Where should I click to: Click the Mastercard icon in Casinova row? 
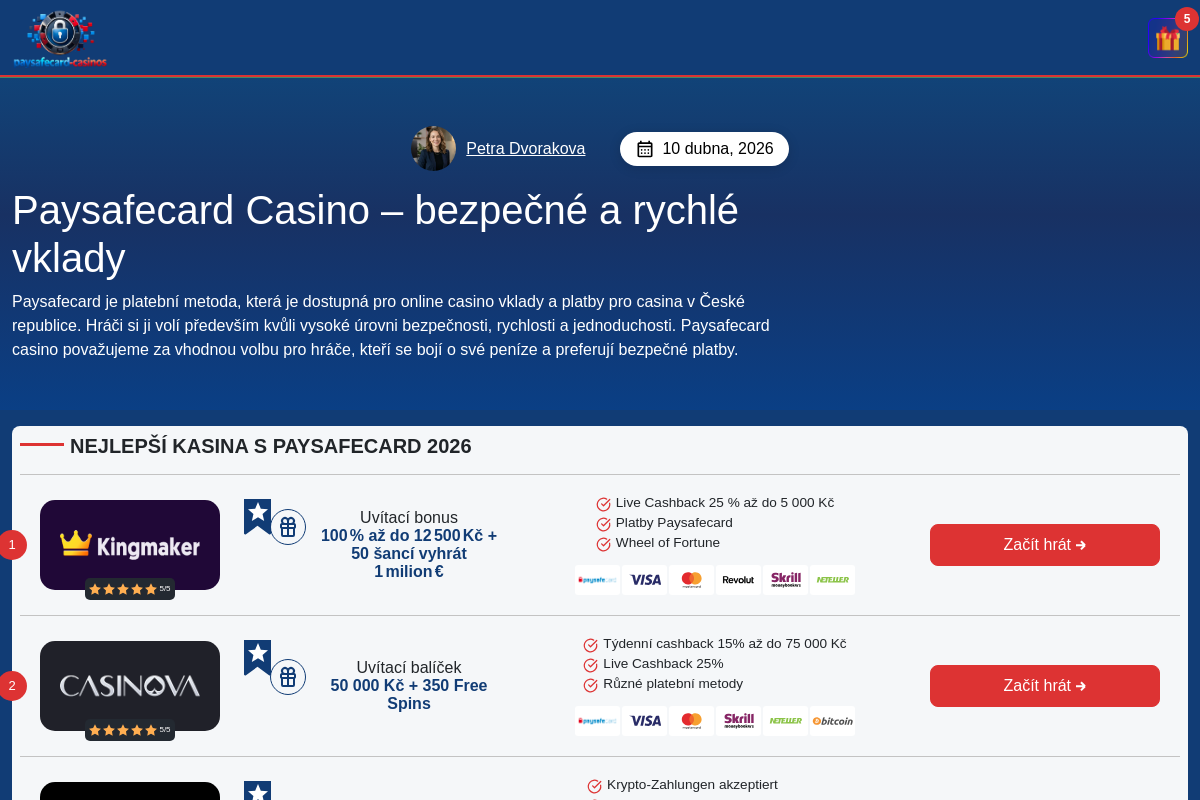[x=691, y=721]
